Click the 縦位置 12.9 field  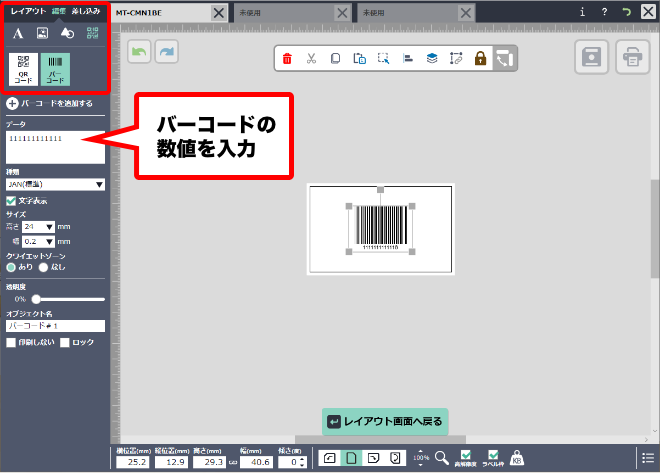tap(171, 462)
